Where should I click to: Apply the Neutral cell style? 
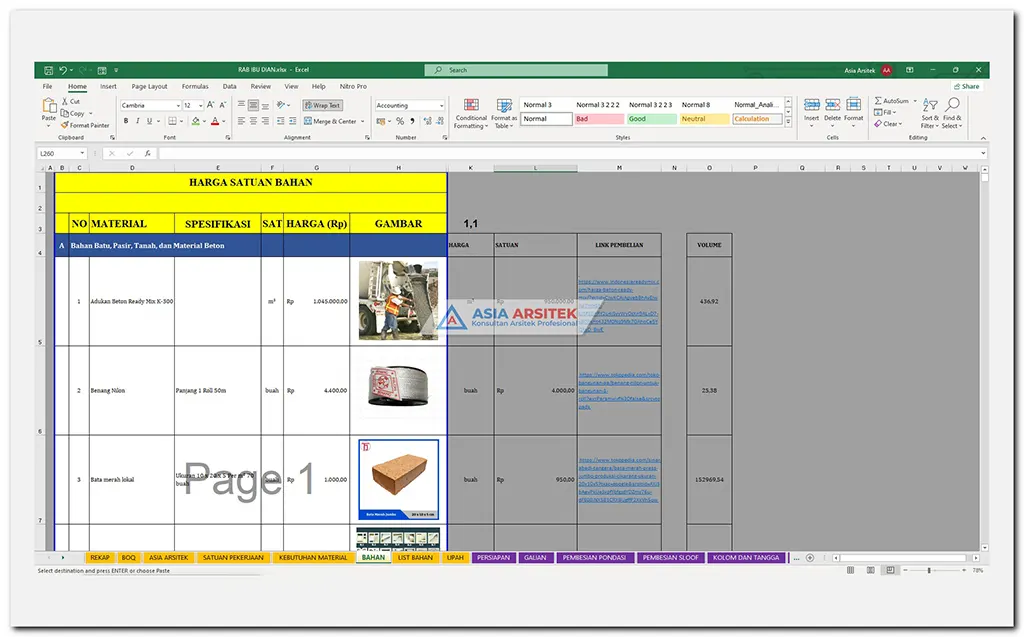click(705, 119)
